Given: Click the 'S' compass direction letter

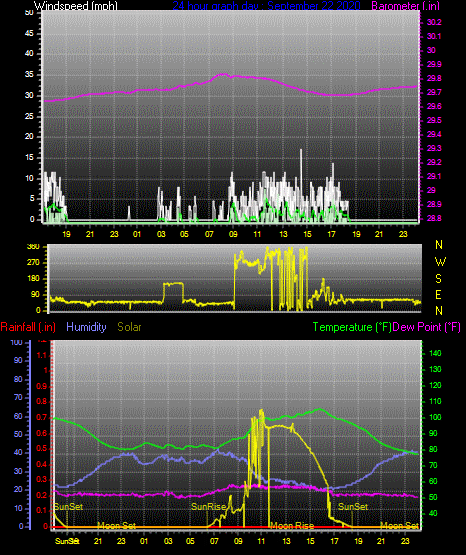Looking at the screenshot, I should tap(438, 279).
